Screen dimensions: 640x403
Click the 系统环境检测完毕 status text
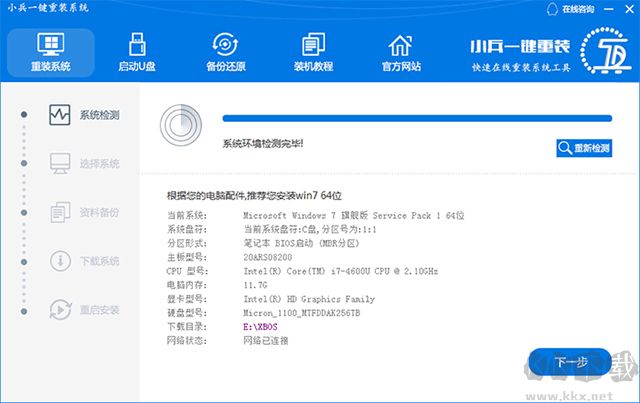coord(263,144)
